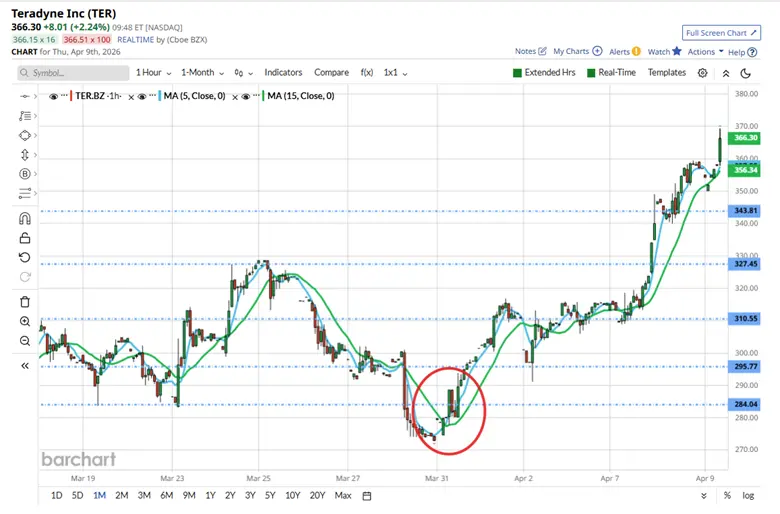Open chart settings gear icon
The height and width of the screenshot is (514, 780).
click(702, 73)
